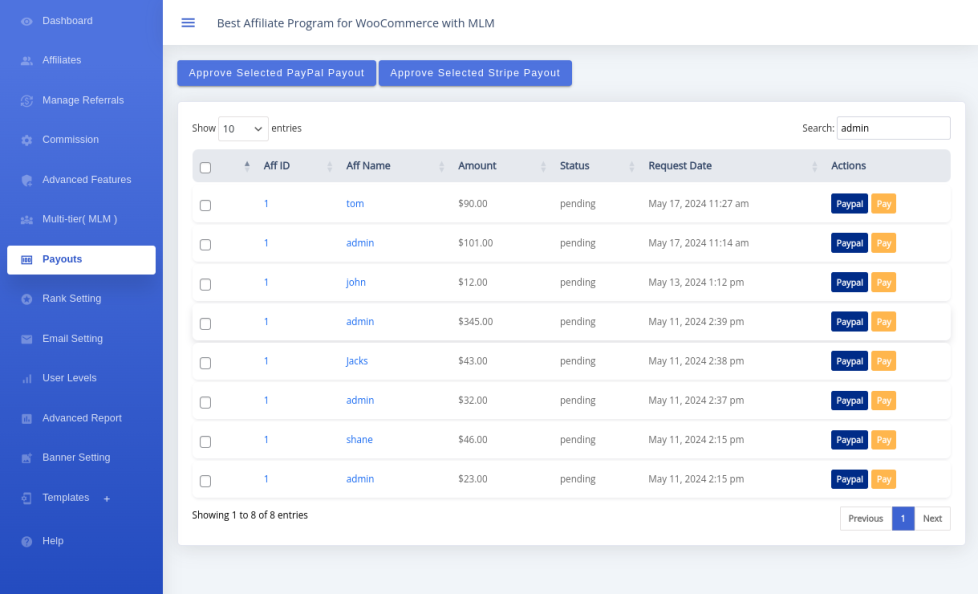Open Manage Referrals in the sidebar

pos(82,100)
